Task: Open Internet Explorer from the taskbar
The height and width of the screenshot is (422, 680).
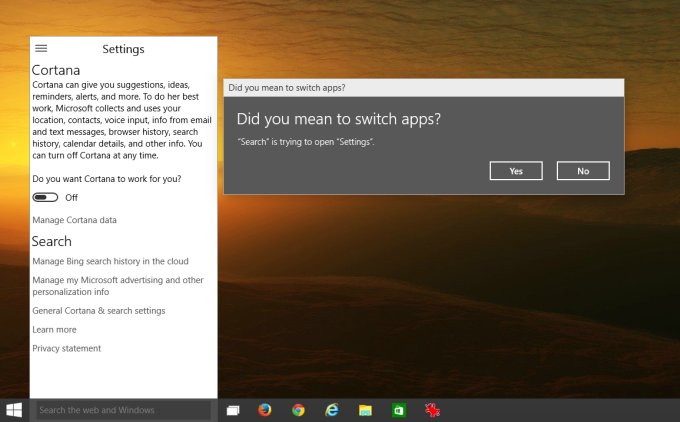Action: [x=332, y=410]
